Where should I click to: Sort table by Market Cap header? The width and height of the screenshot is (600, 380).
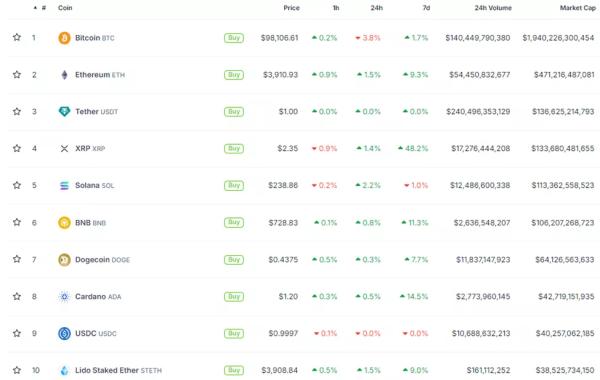(577, 8)
